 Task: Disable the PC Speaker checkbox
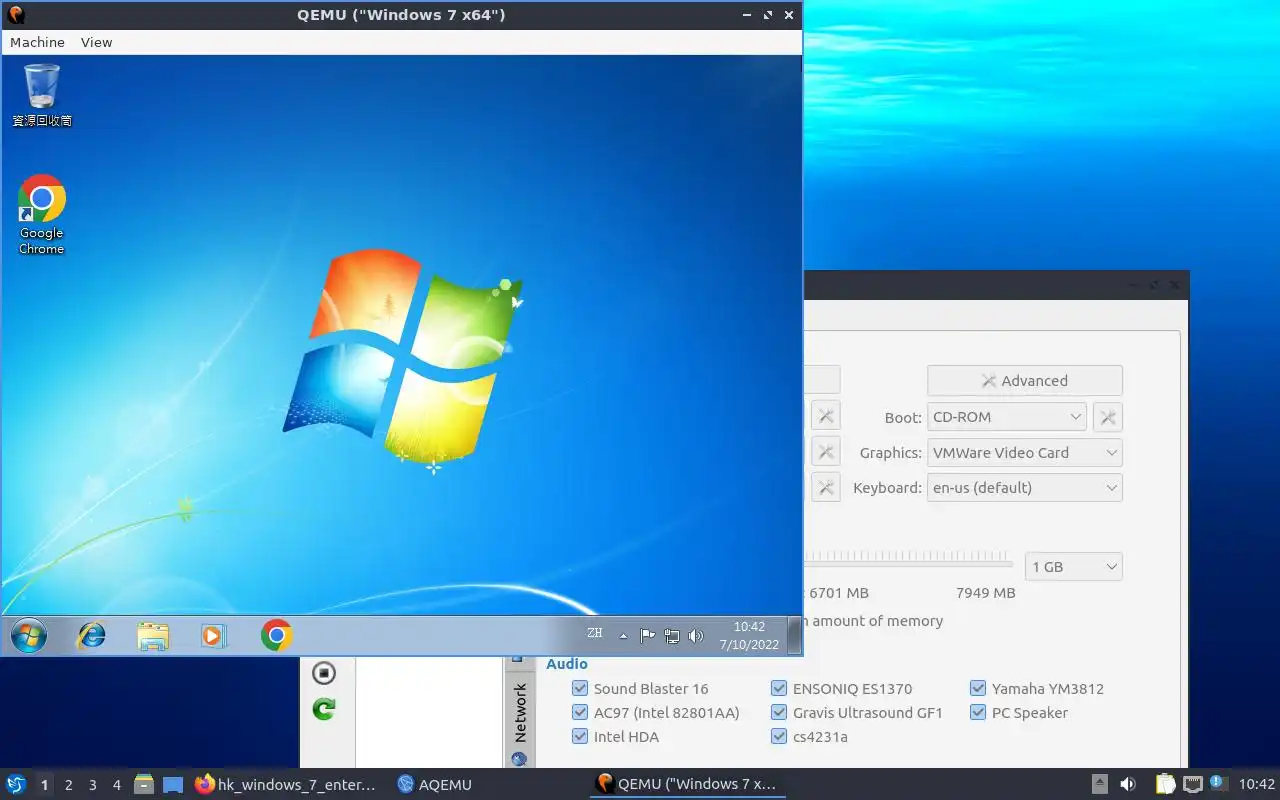(978, 712)
